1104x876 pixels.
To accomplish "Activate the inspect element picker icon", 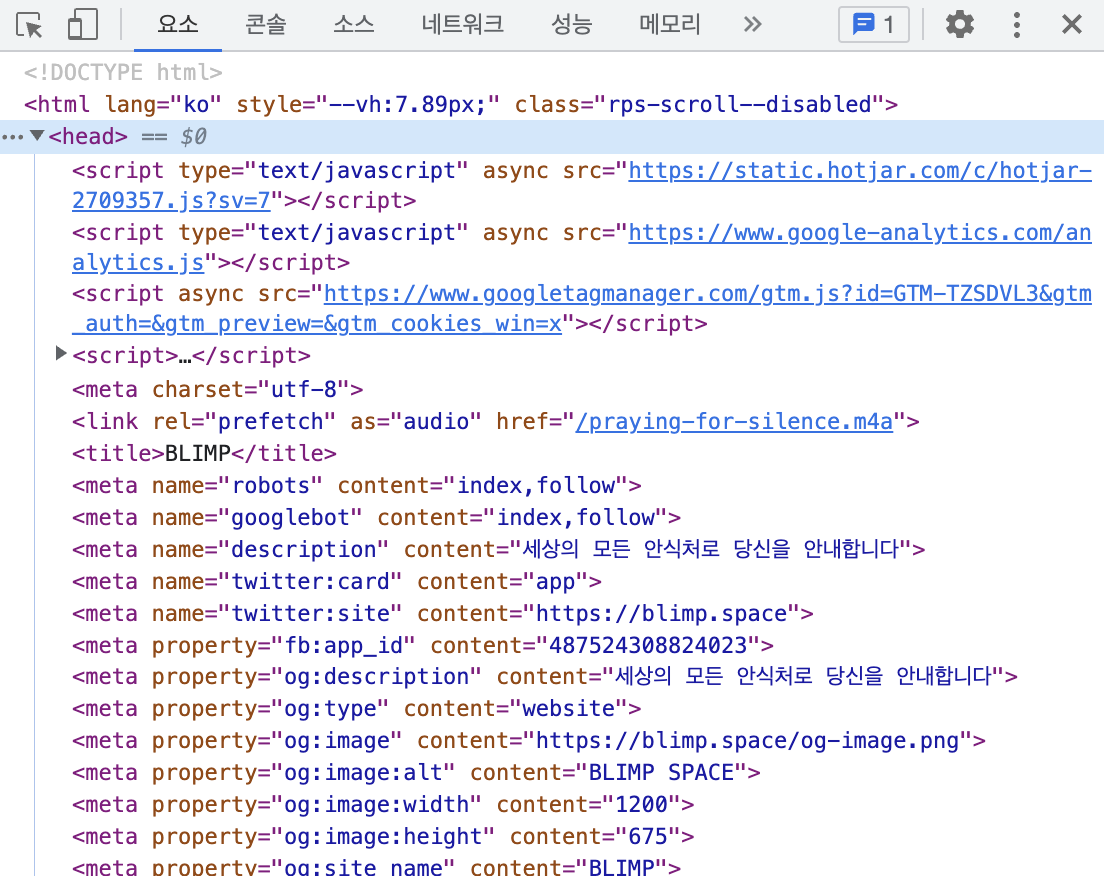I will 29,25.
